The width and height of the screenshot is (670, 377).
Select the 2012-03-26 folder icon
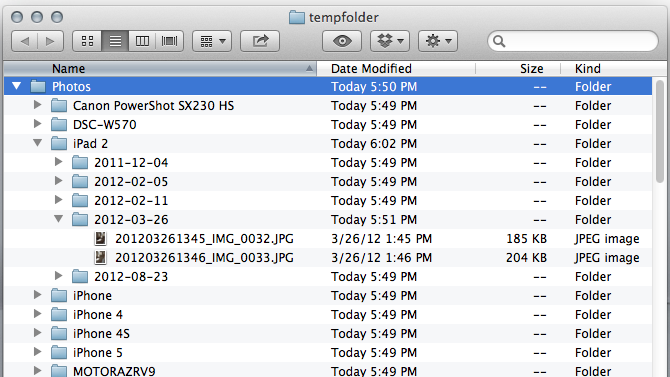point(80,219)
